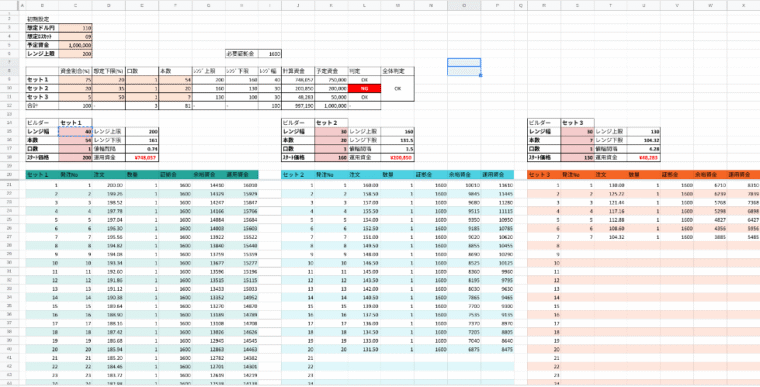The height and width of the screenshot is (387, 760).
Task: Select the 想定ドル円 value cell showing 110
Action: pyautogui.click(x=75, y=28)
